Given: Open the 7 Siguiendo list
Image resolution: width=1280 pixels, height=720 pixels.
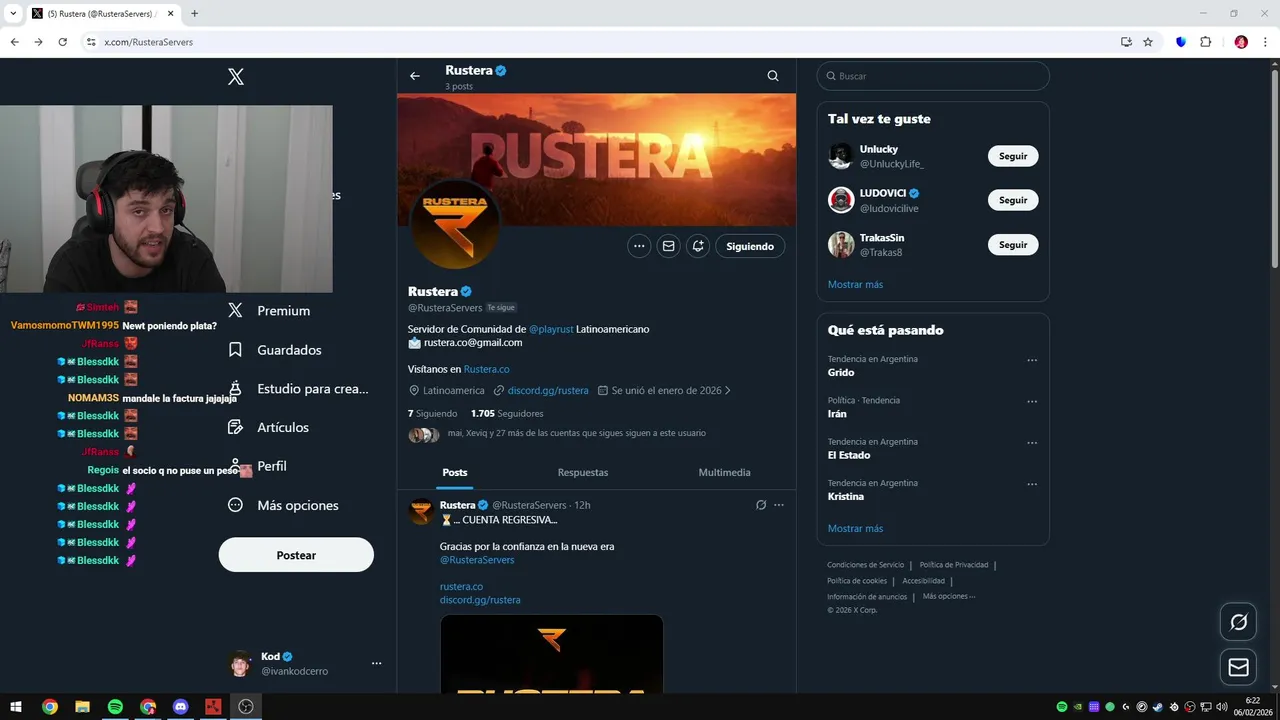Looking at the screenshot, I should tap(433, 413).
